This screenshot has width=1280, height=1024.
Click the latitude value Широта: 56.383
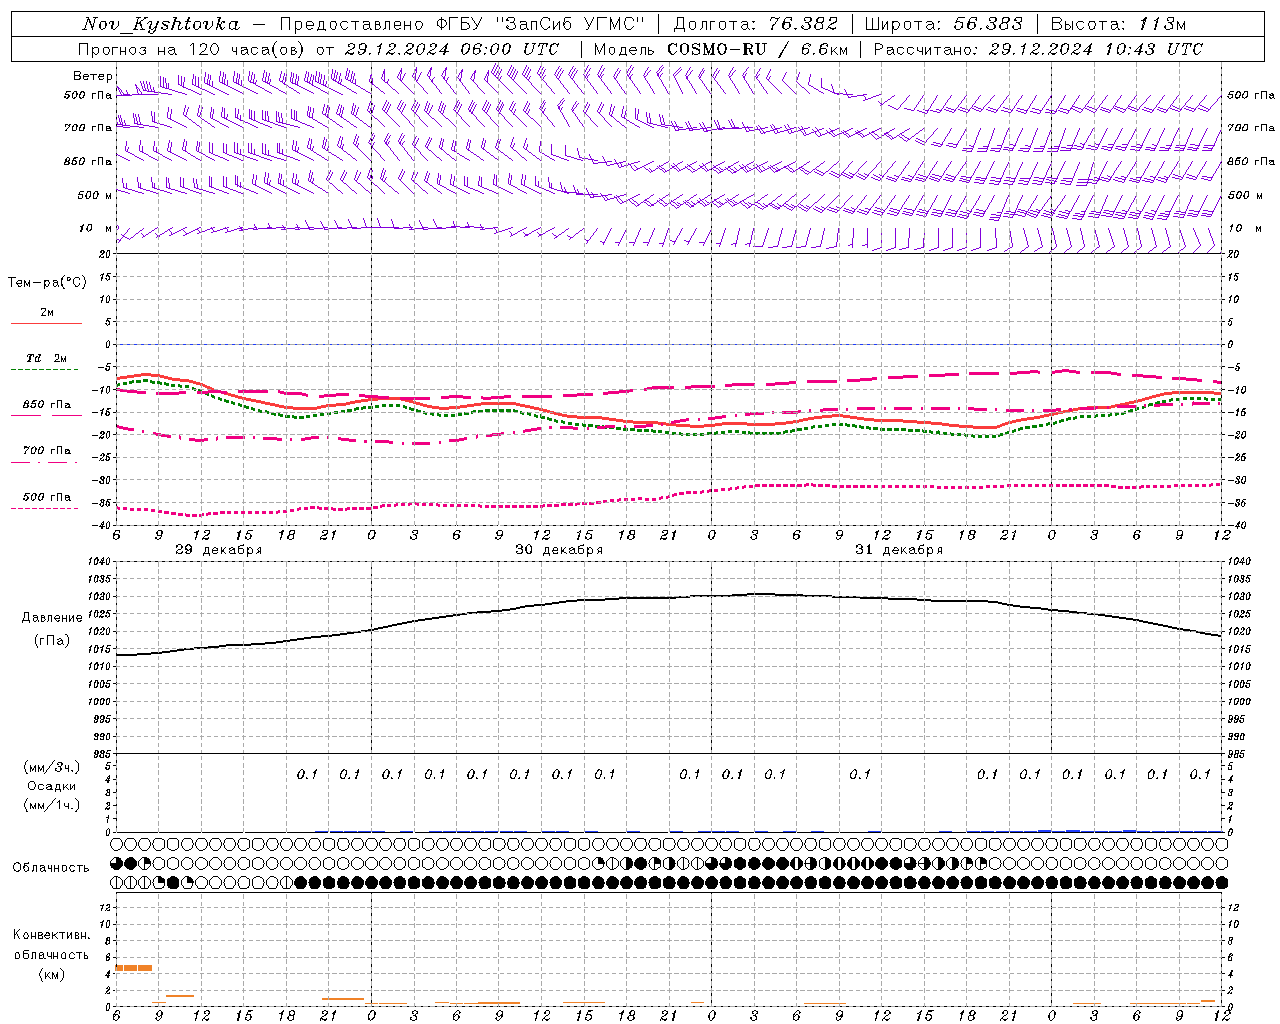point(943,24)
